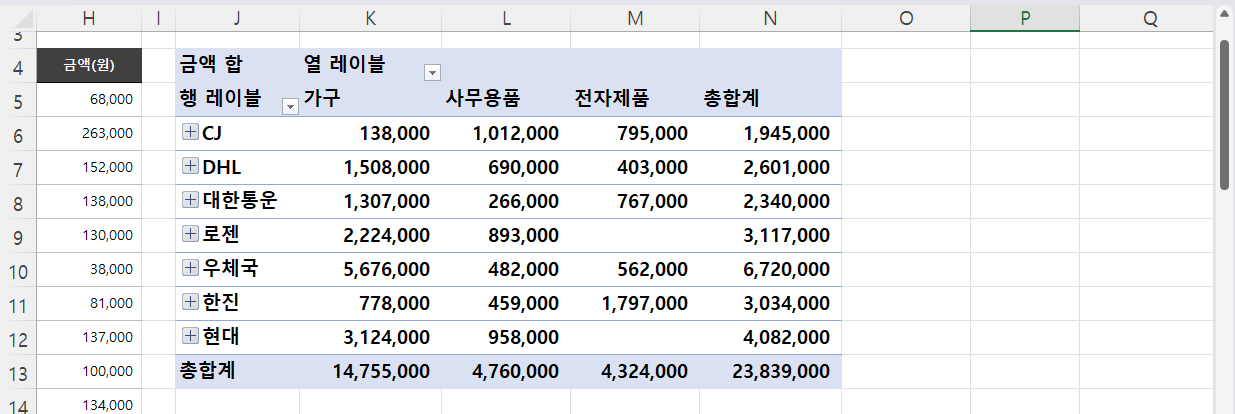Select row 4 header
The width and height of the screenshot is (1235, 414).
tap(17, 67)
